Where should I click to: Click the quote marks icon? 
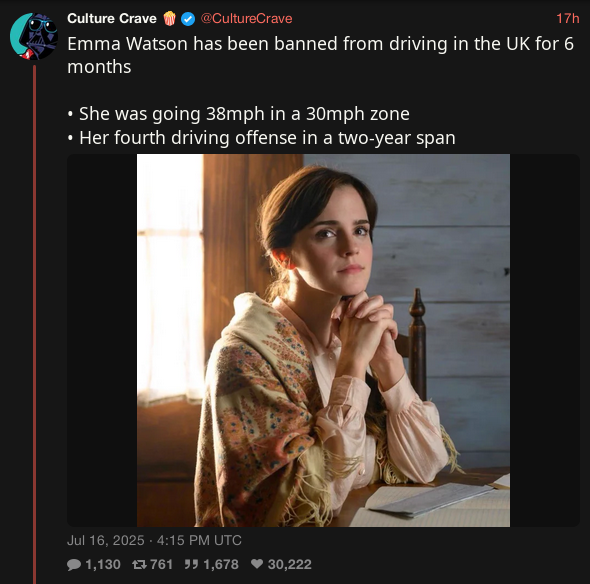pos(191,564)
